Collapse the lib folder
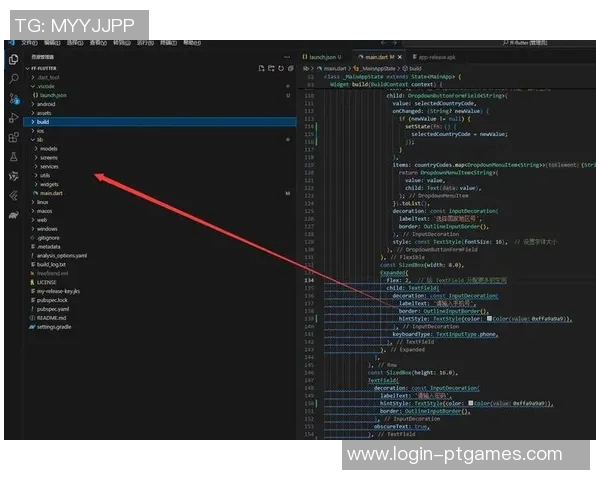This screenshot has height=480, width=600. pyautogui.click(x=40, y=139)
